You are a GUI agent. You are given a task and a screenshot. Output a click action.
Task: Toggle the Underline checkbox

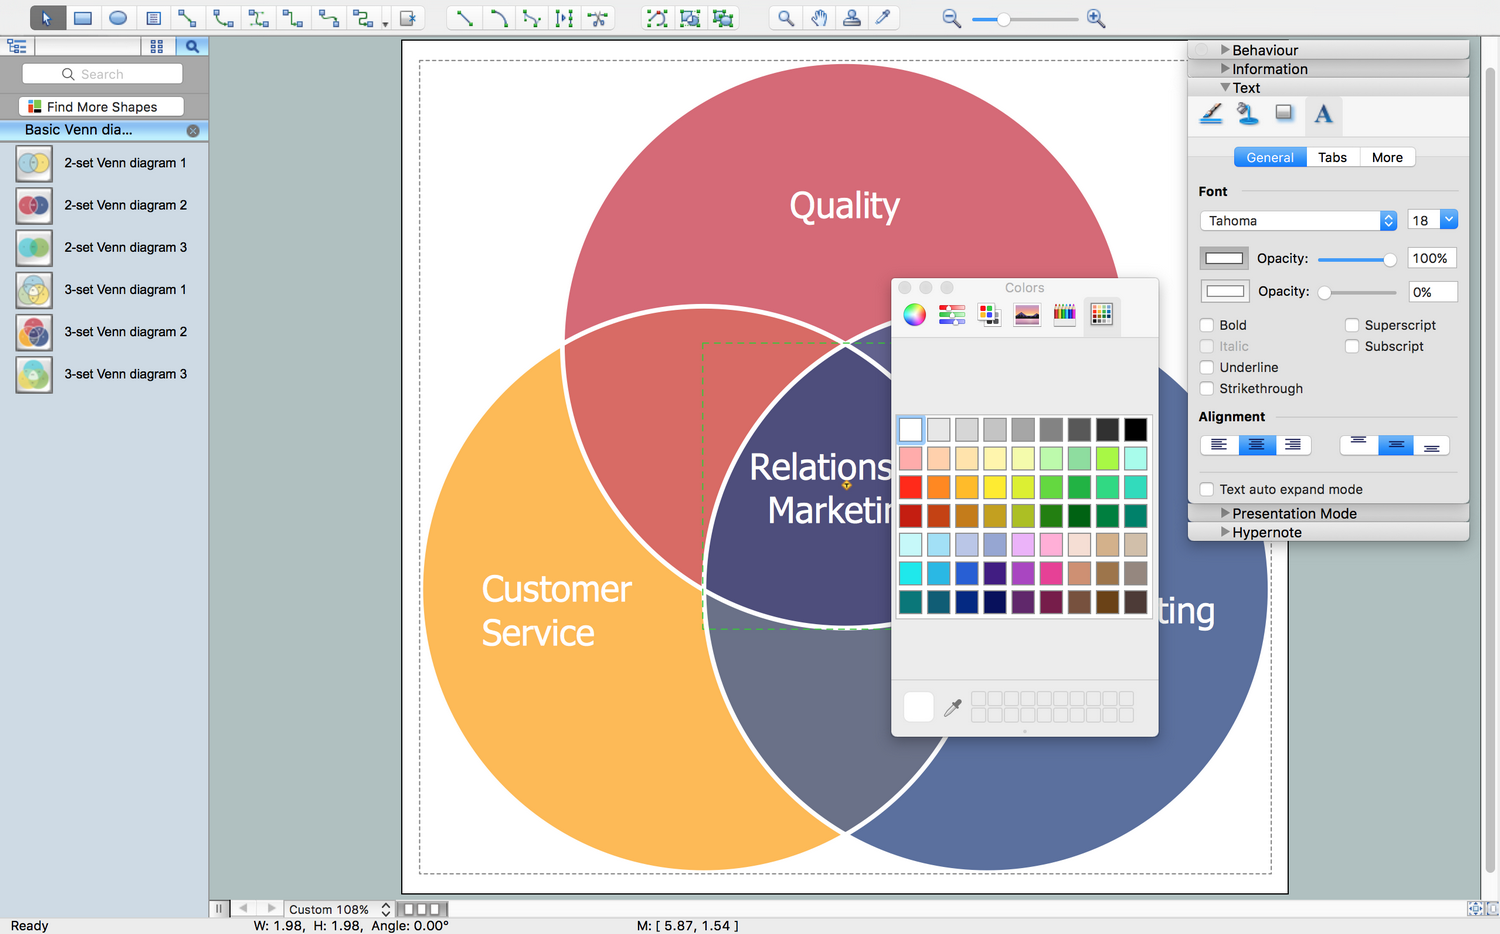[1207, 367]
